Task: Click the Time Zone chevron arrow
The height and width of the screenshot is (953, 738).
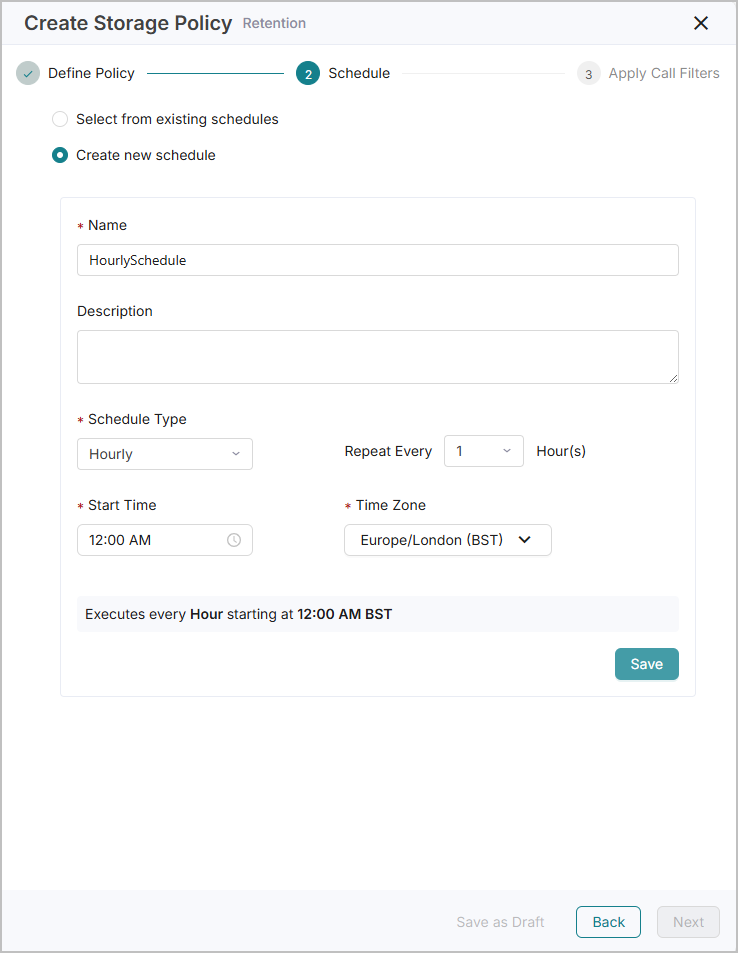Action: pyautogui.click(x=525, y=540)
